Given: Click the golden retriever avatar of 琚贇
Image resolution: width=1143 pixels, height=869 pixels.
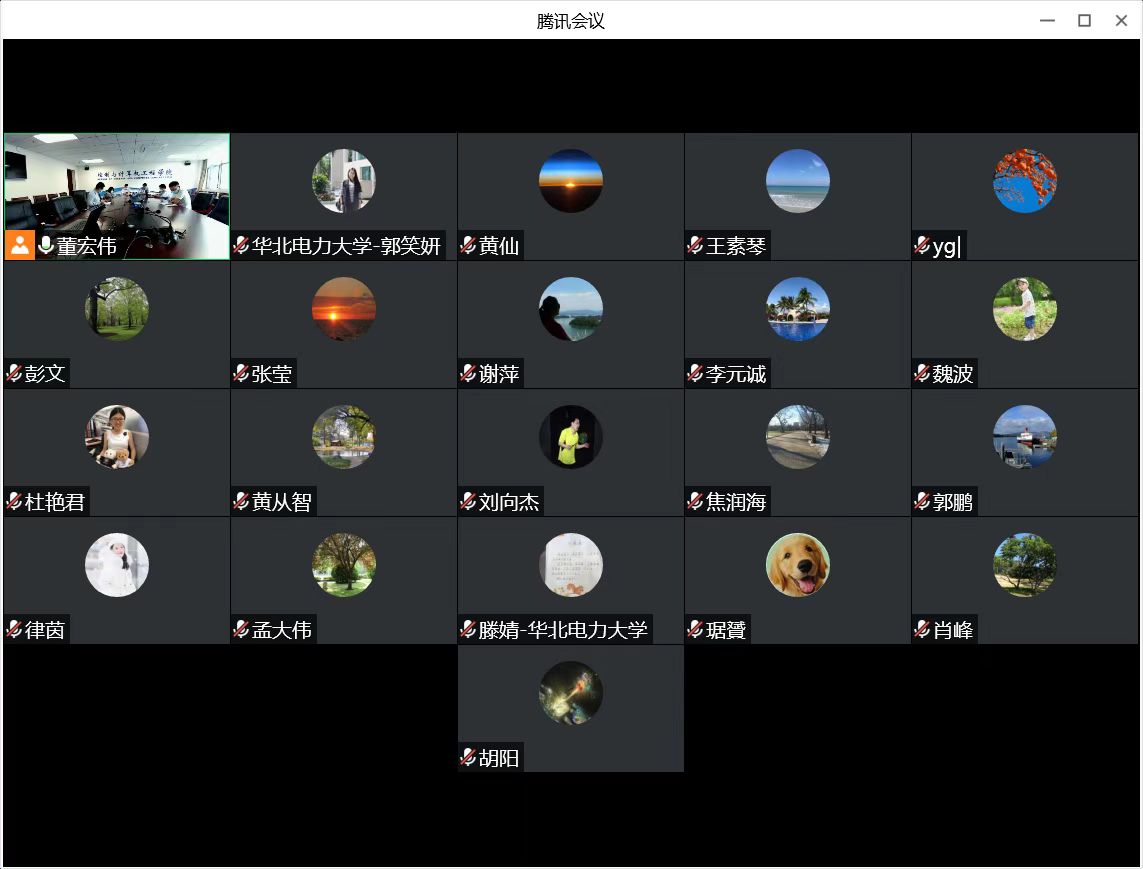Looking at the screenshot, I should pyautogui.click(x=798, y=565).
